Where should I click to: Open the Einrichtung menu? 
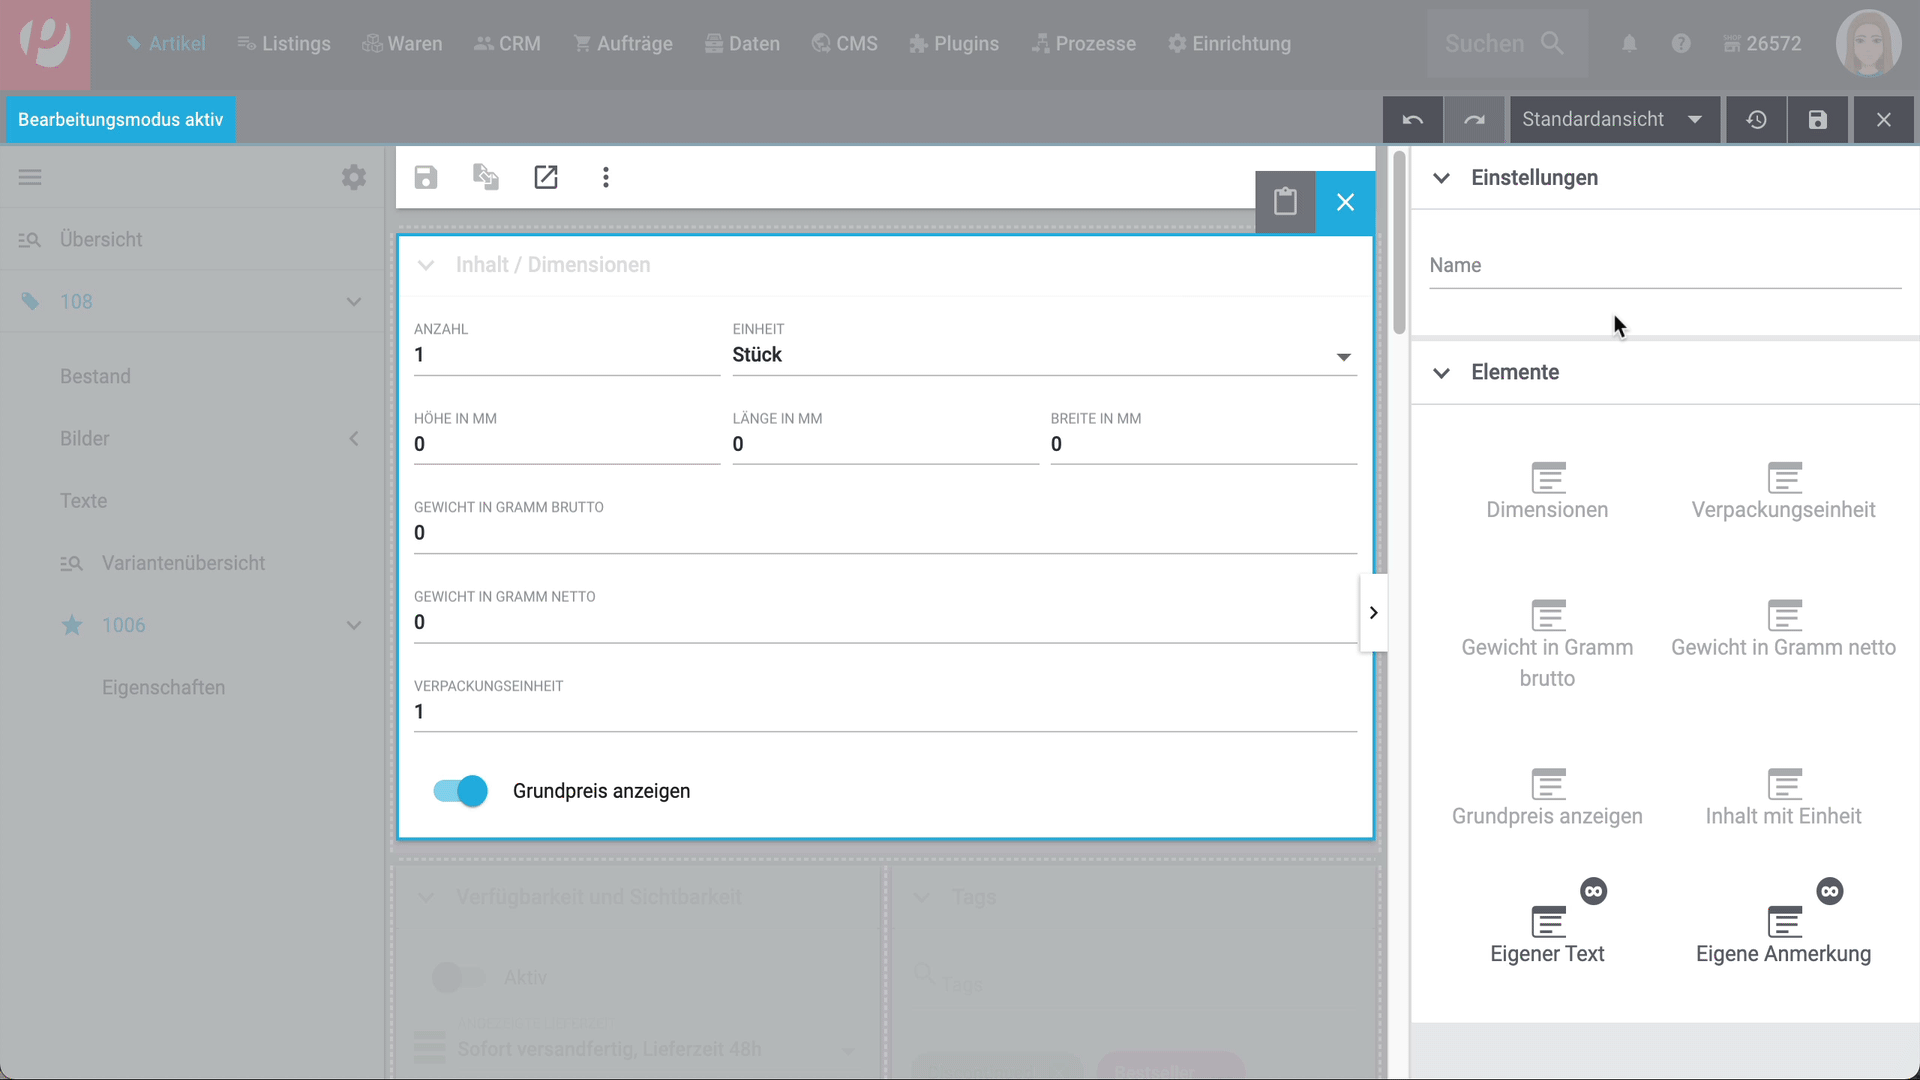[x=1229, y=44]
